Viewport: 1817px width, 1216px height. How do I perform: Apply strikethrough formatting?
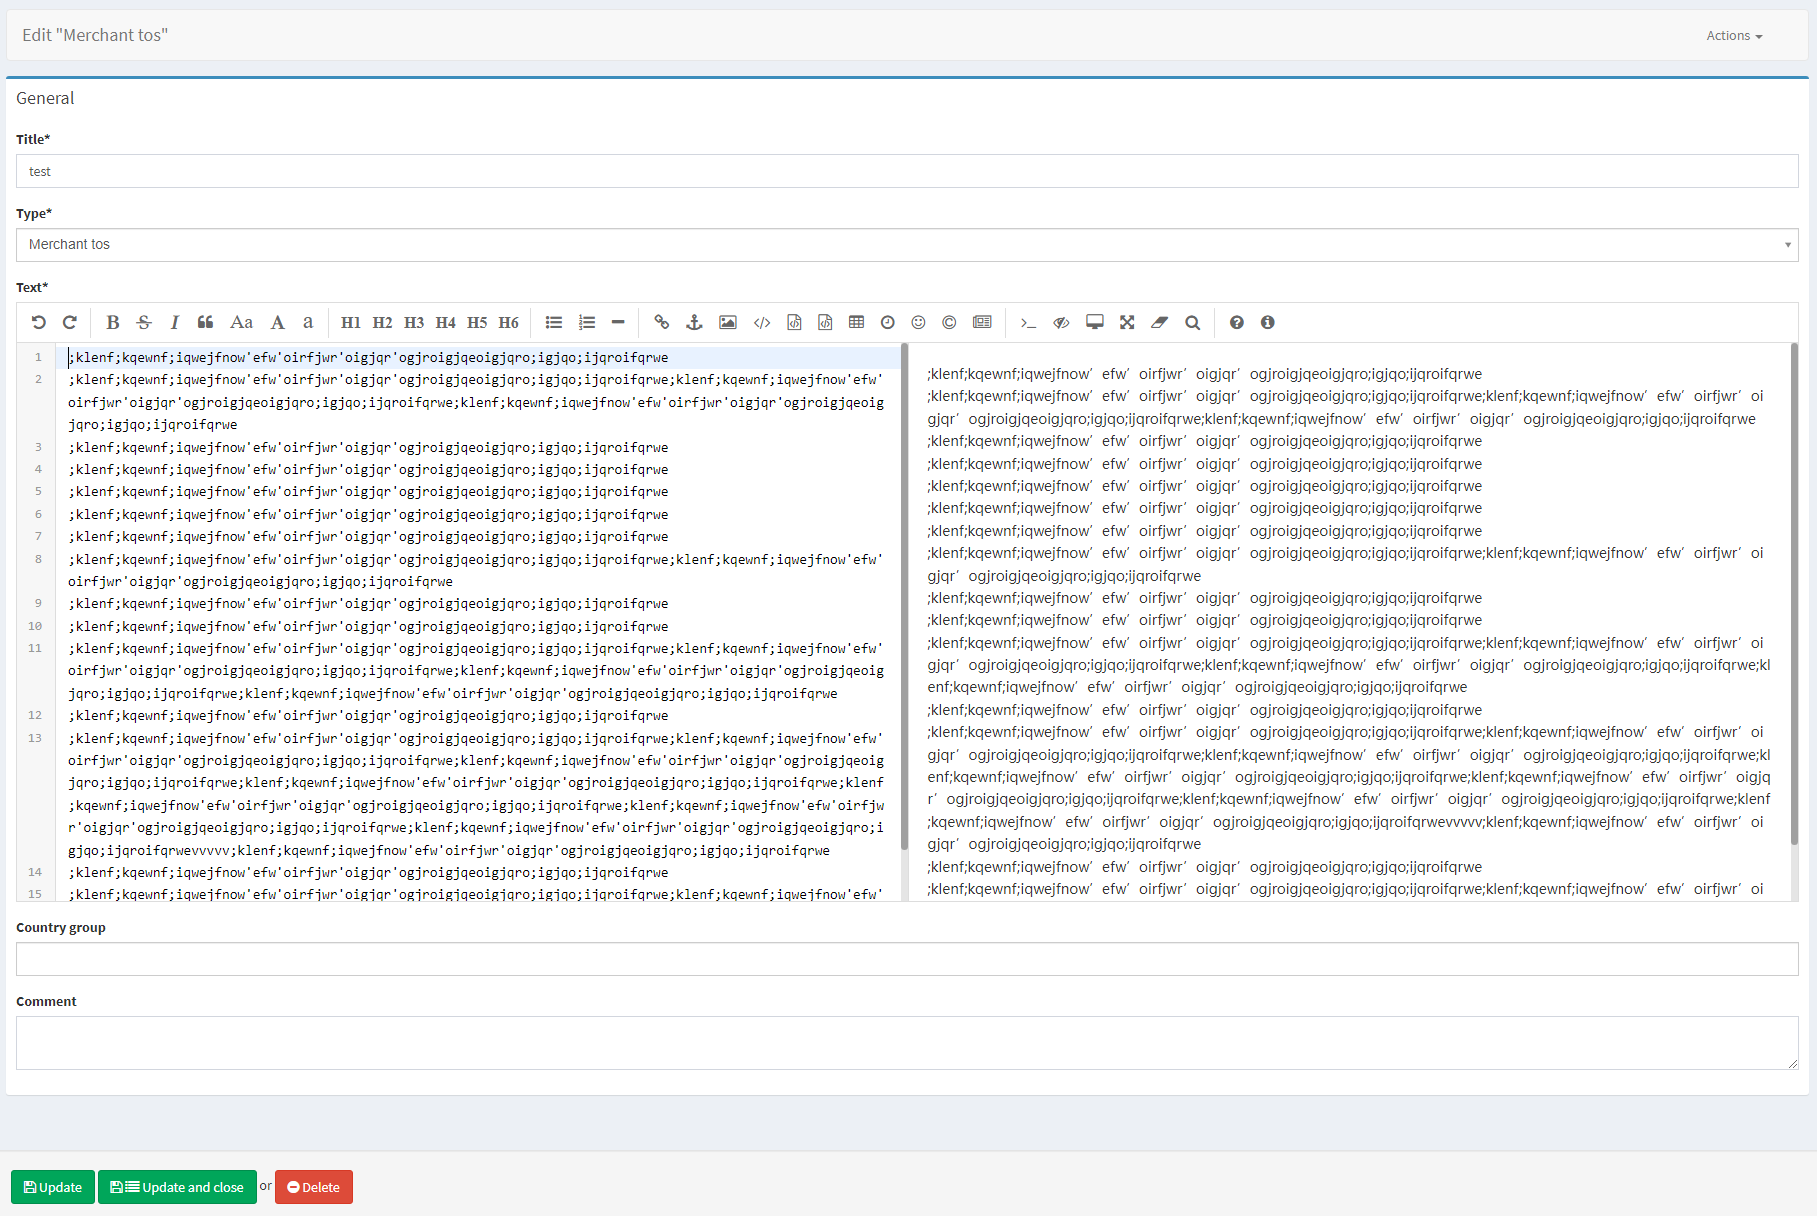tap(144, 322)
